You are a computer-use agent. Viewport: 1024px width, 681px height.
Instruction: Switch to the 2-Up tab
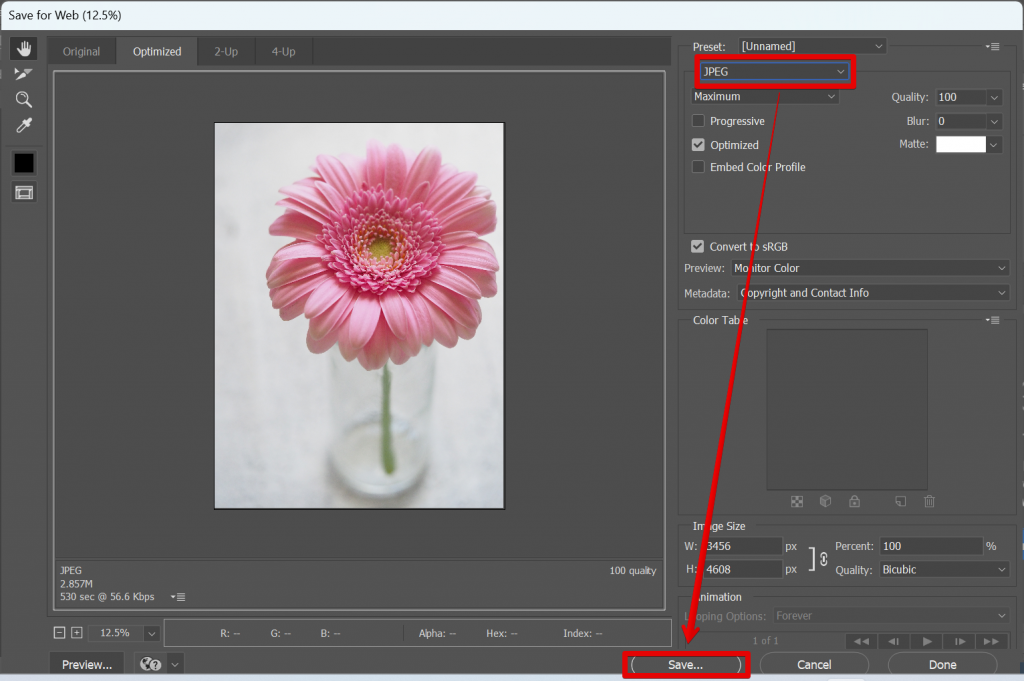pyautogui.click(x=226, y=50)
